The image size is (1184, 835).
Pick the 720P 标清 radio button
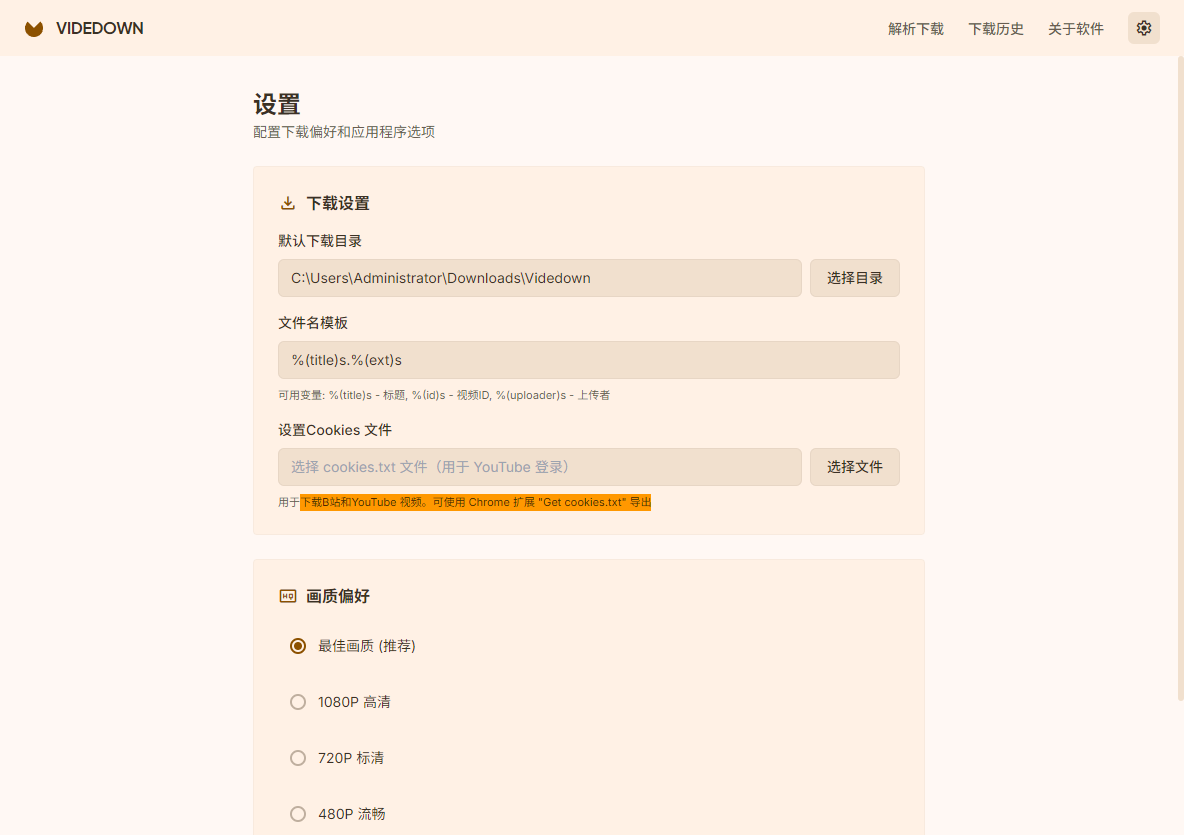pyautogui.click(x=298, y=758)
